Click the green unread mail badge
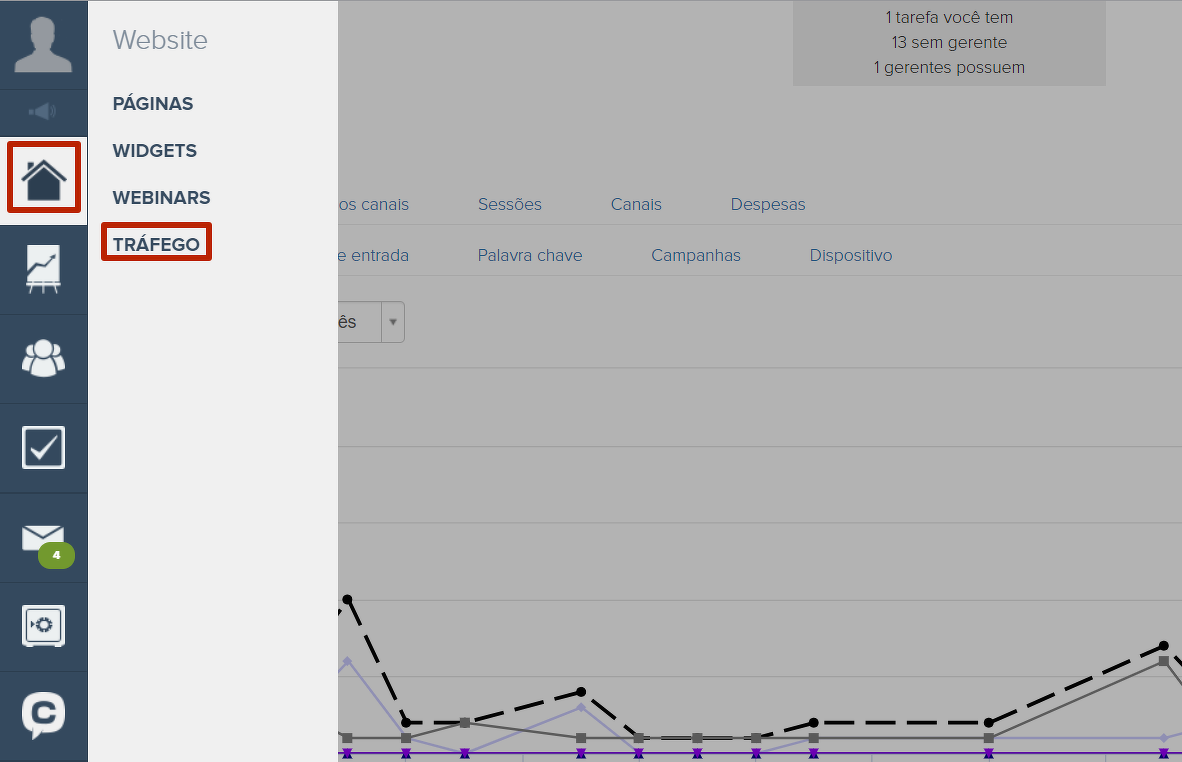 pyautogui.click(x=56, y=555)
